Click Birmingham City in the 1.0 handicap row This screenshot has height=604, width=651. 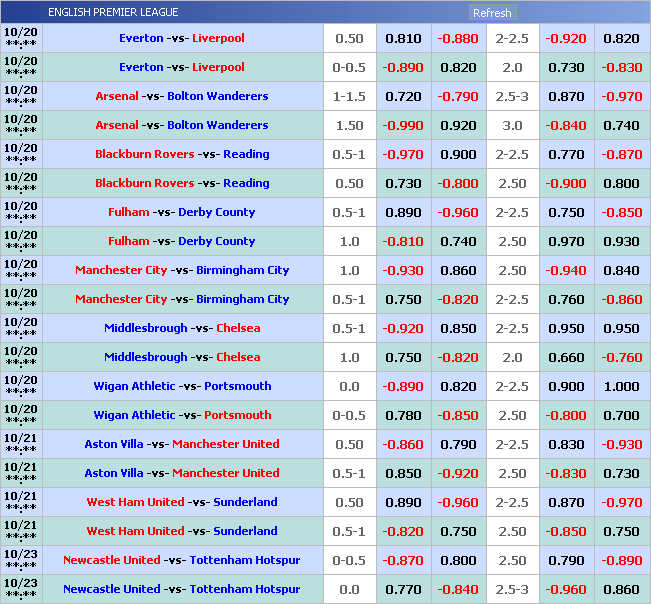tap(243, 271)
